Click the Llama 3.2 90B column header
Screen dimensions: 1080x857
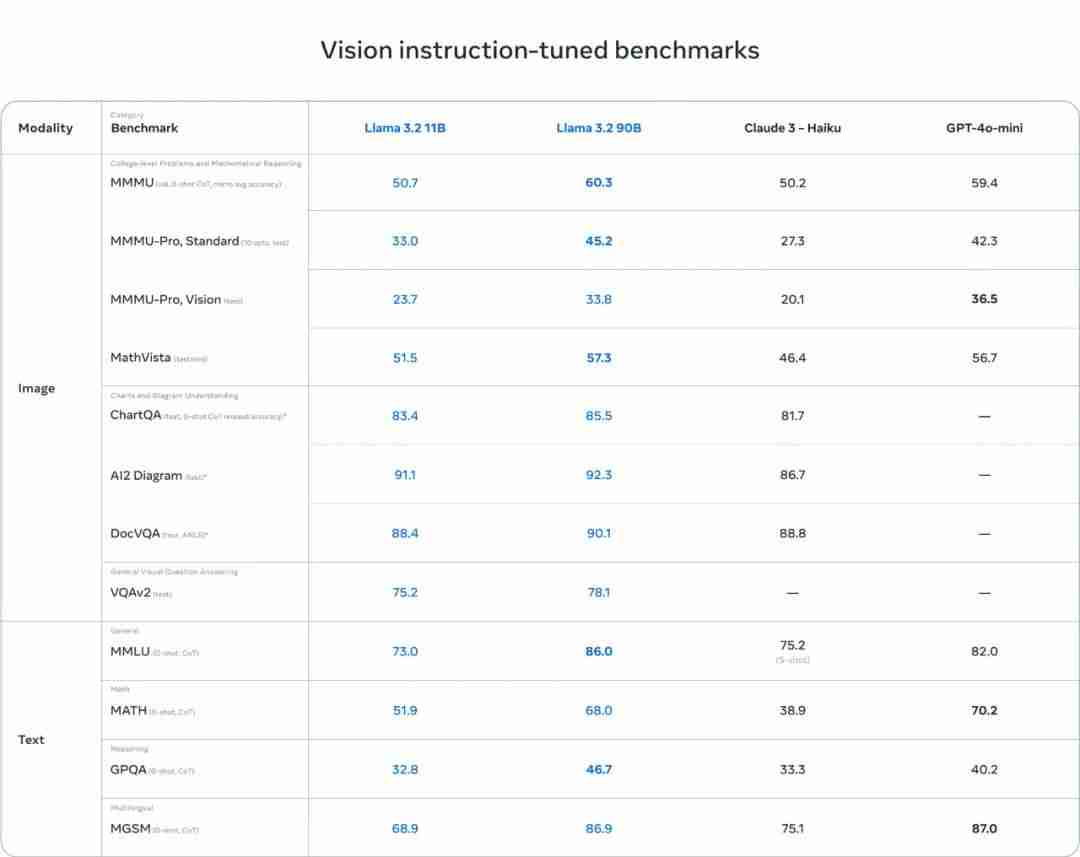click(599, 128)
